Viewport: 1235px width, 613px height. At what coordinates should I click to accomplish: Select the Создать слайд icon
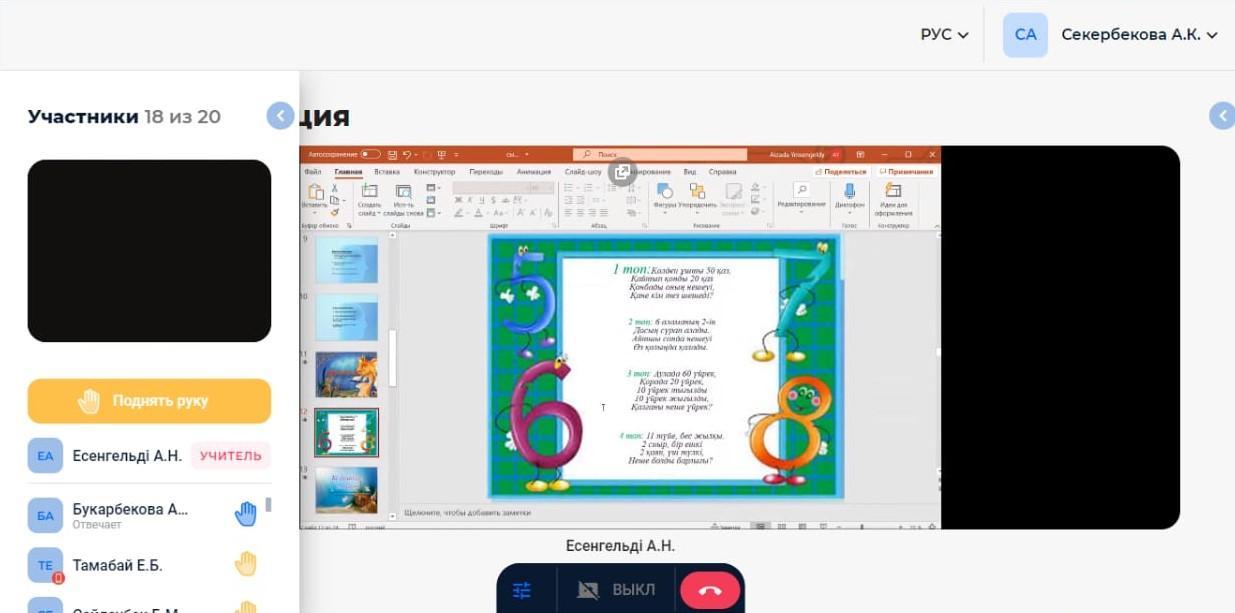tap(370, 191)
